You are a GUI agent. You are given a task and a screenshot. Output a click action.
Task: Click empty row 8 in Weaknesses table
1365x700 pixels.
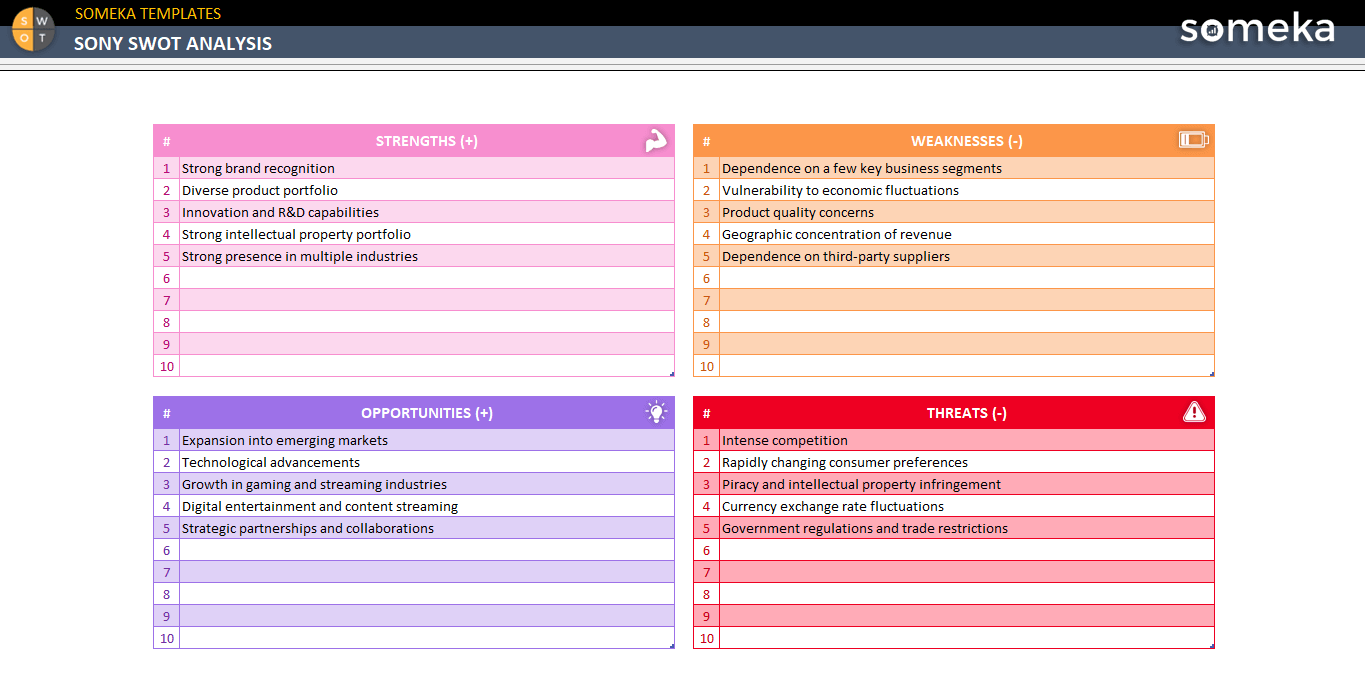[x=967, y=322]
